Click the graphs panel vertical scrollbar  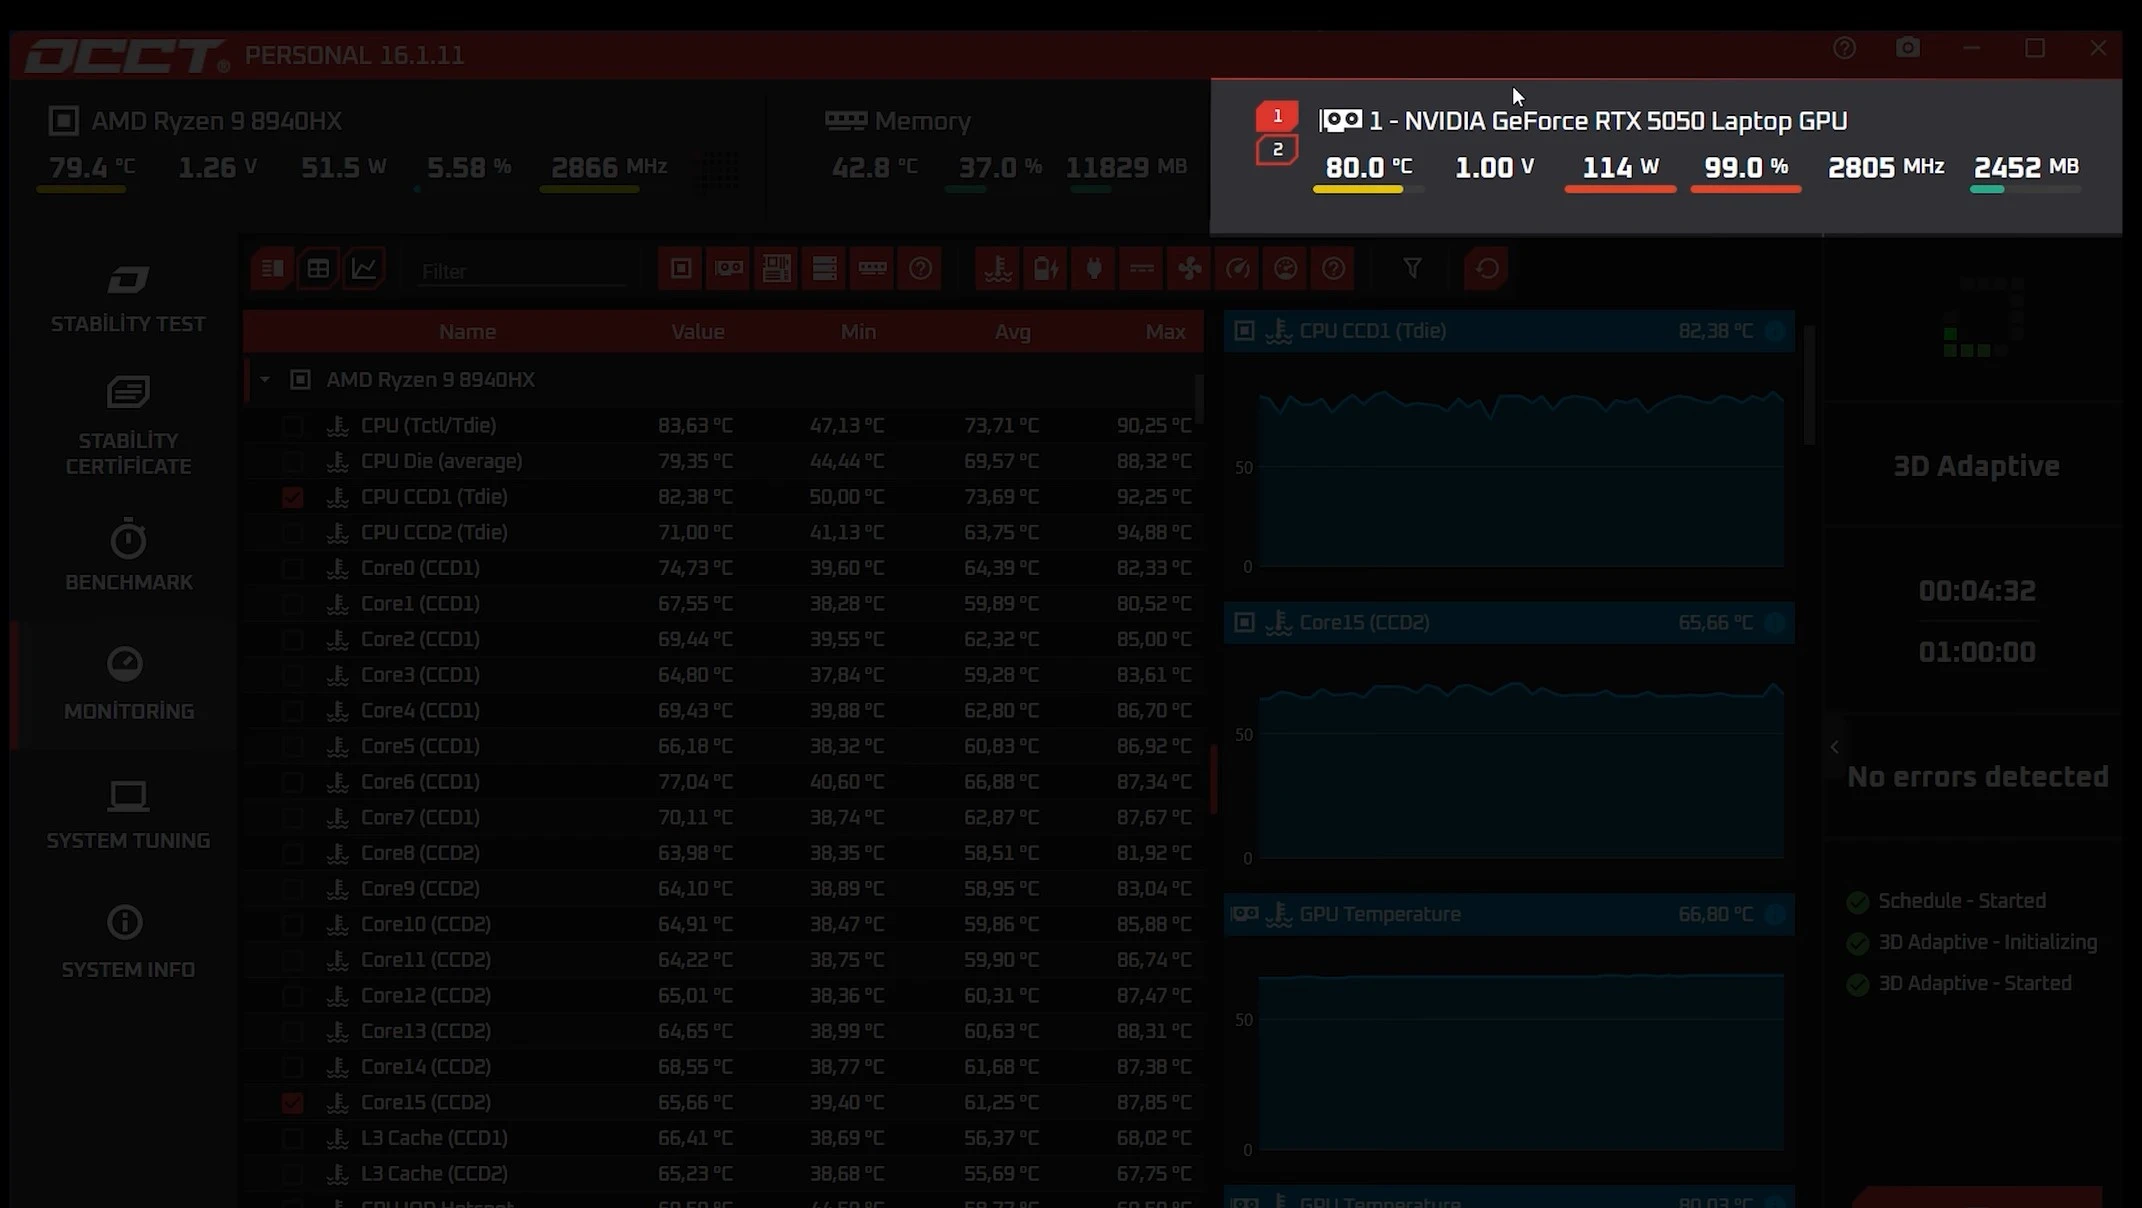[x=1809, y=385]
